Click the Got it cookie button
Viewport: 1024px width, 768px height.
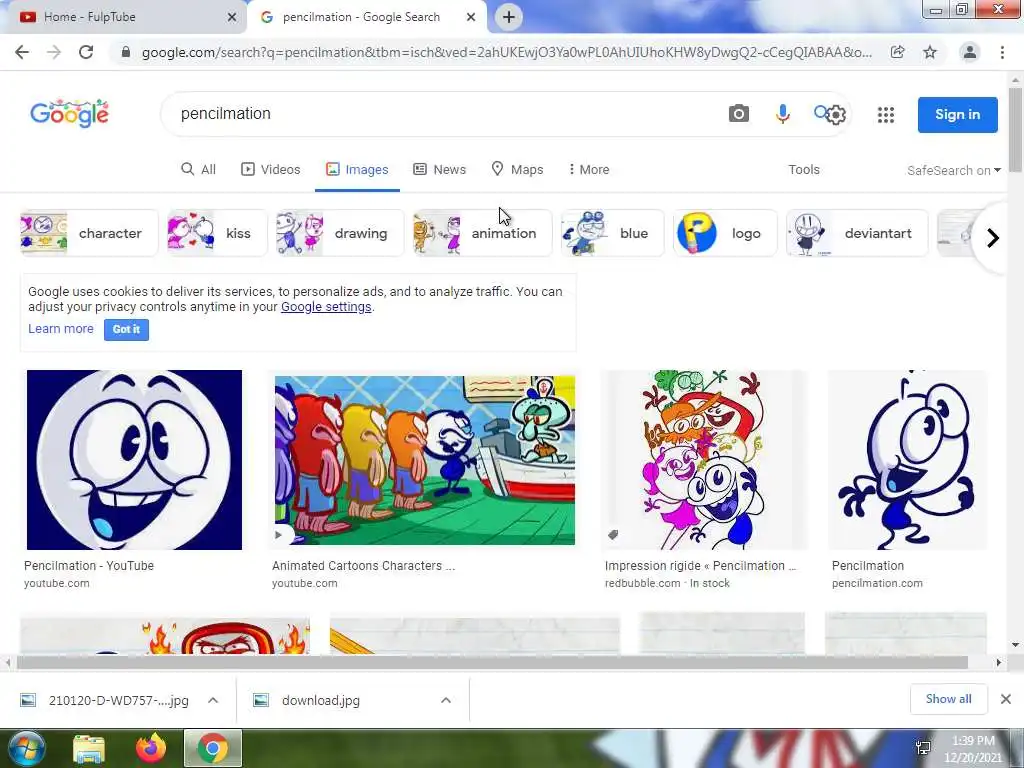126,329
